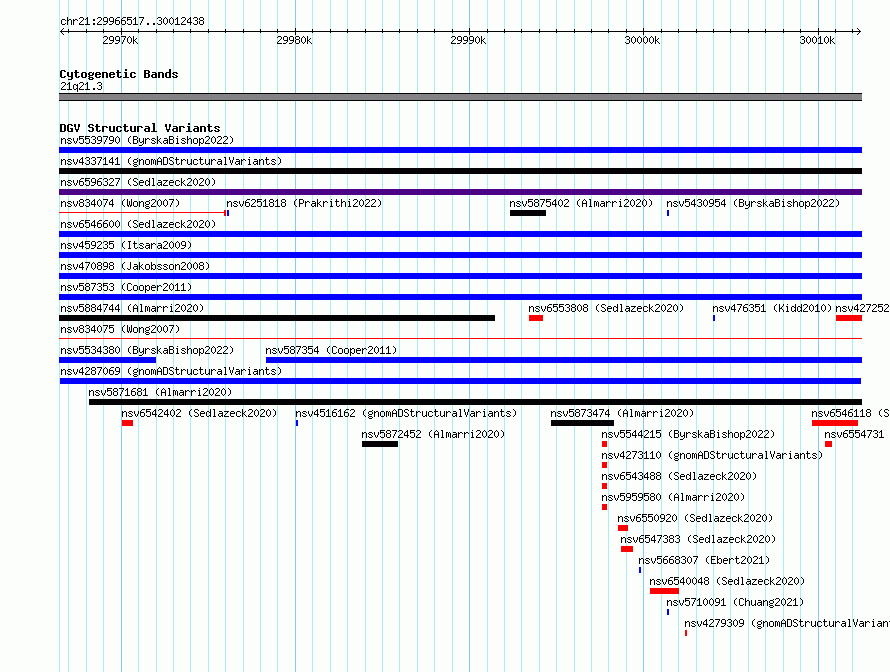Click black bar under nsv5872452

[x=380, y=444]
